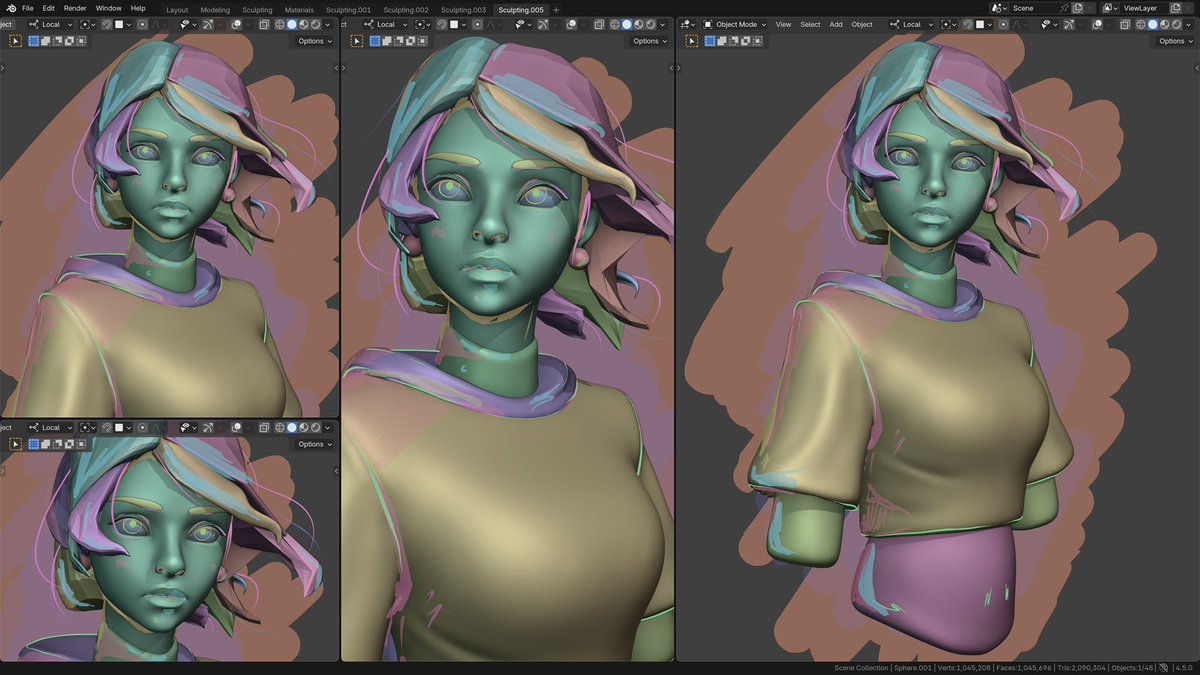The width and height of the screenshot is (1200, 675).
Task: Select rendered shading in bottom-left viewport
Action: [x=315, y=427]
